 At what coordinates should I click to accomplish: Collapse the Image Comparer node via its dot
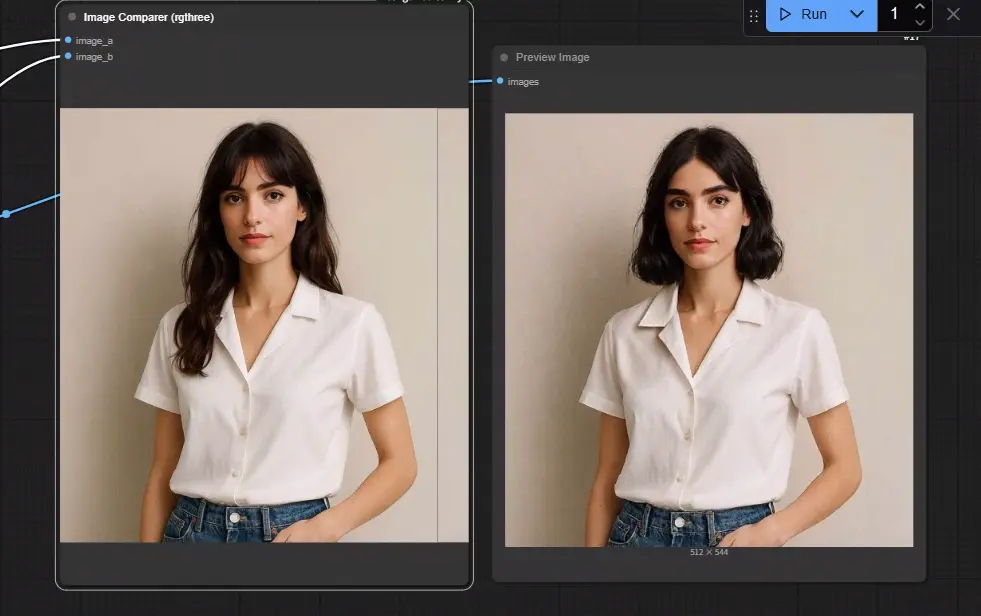pos(72,17)
